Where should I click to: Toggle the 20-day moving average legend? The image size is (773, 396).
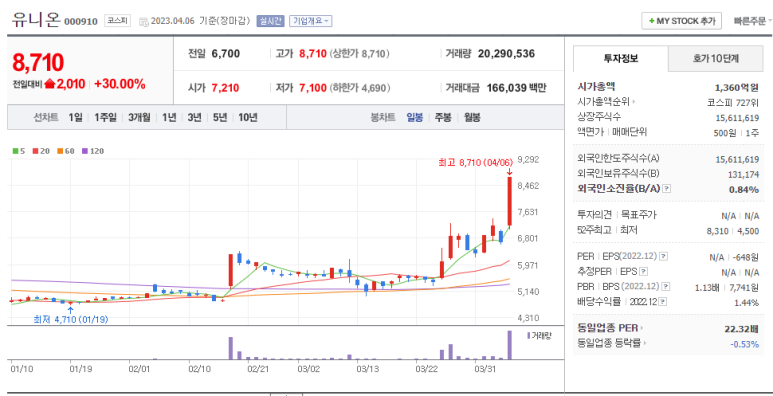41,151
